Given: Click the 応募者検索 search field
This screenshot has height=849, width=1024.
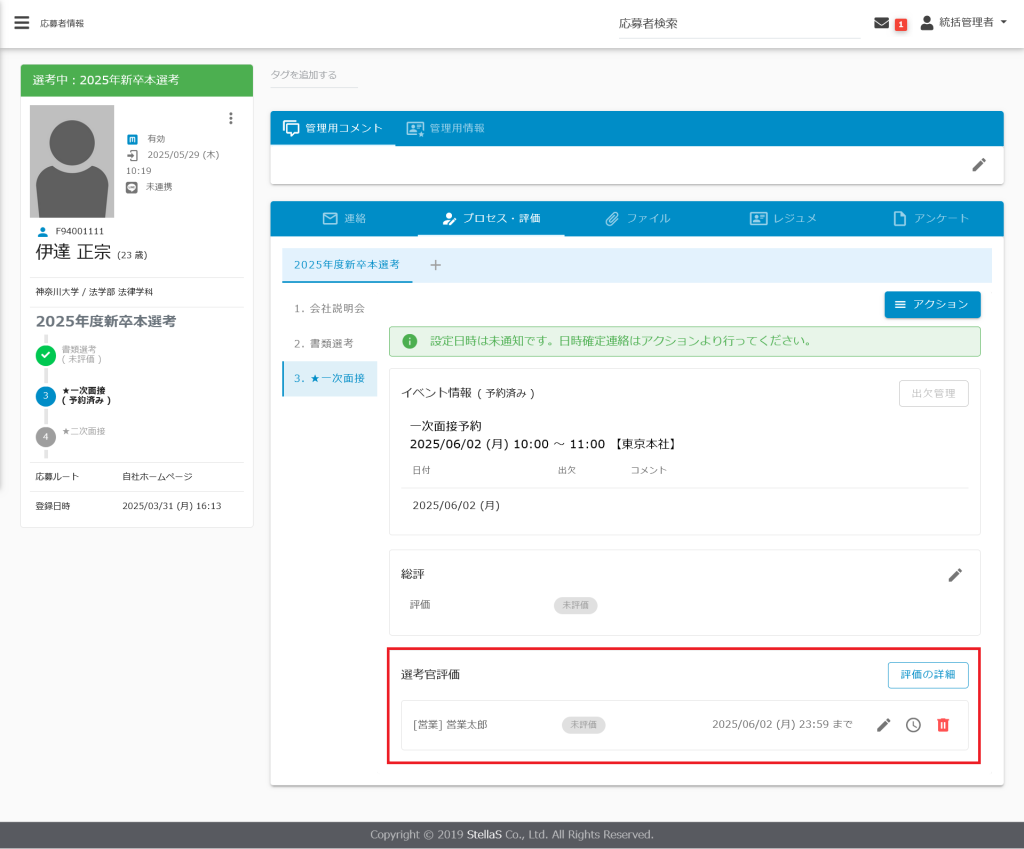Looking at the screenshot, I should (738, 23).
